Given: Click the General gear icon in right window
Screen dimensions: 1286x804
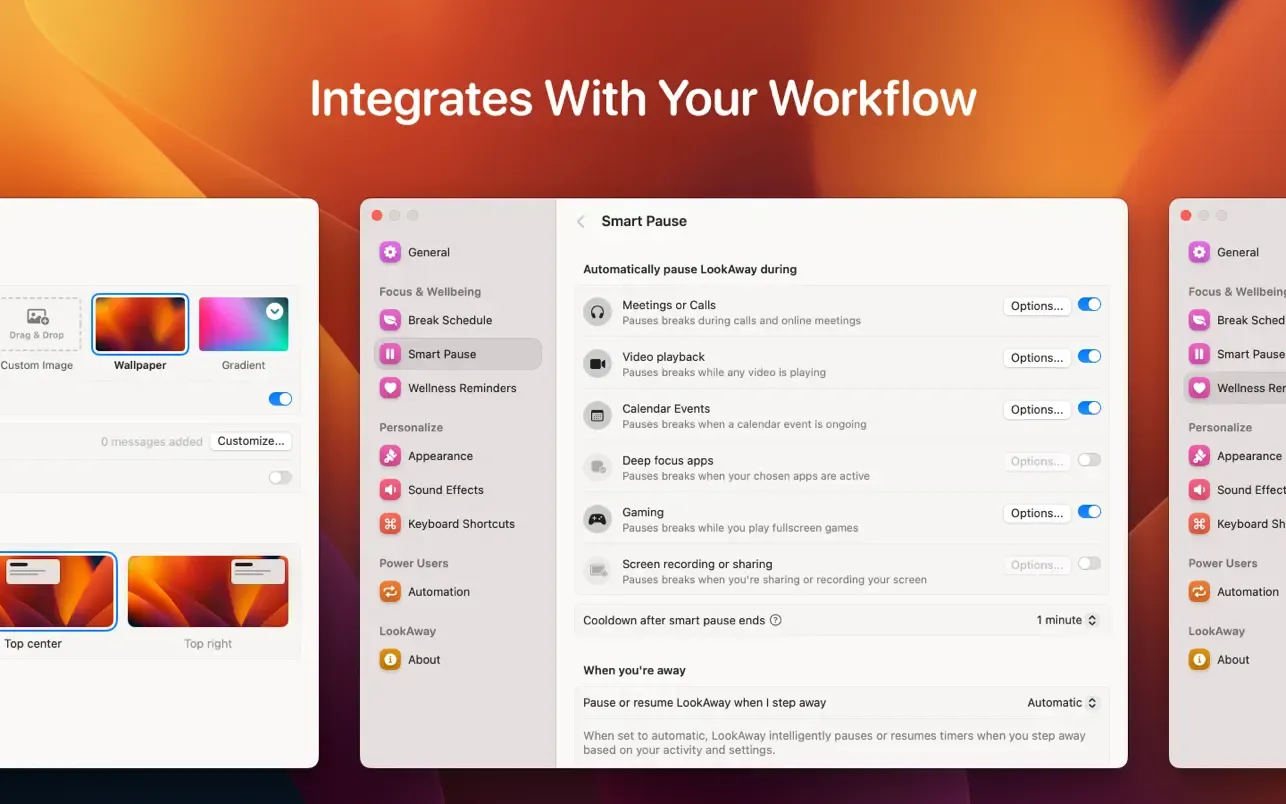Looking at the screenshot, I should 1199,252.
